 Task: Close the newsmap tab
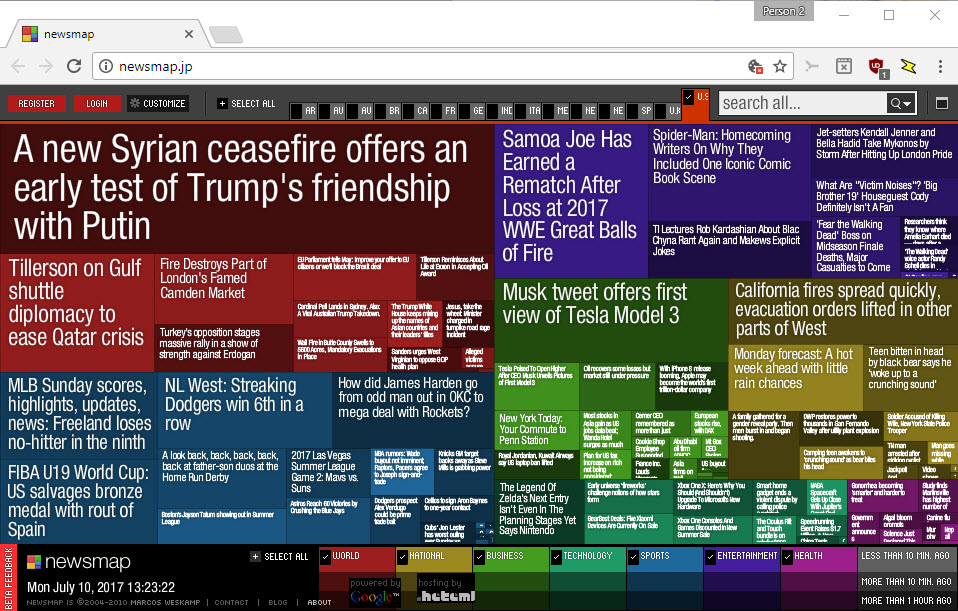(x=189, y=34)
